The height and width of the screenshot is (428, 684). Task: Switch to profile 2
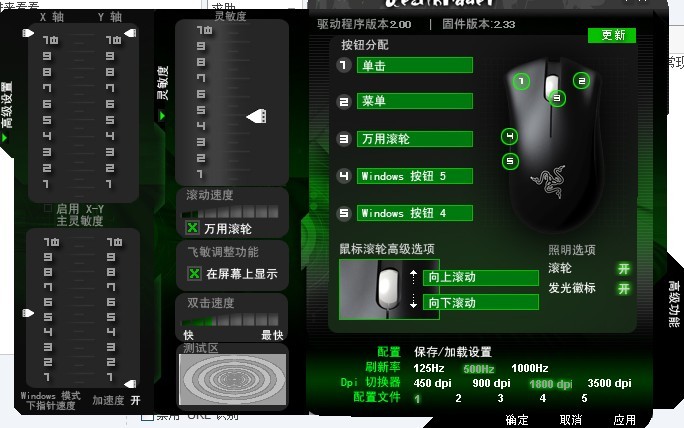click(x=458, y=398)
